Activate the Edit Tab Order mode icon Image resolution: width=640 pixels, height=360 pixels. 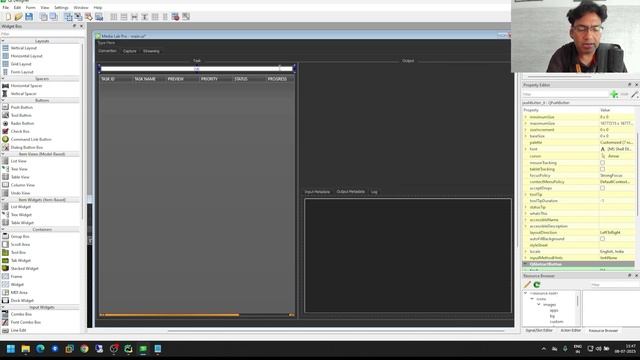[x=99, y=17]
